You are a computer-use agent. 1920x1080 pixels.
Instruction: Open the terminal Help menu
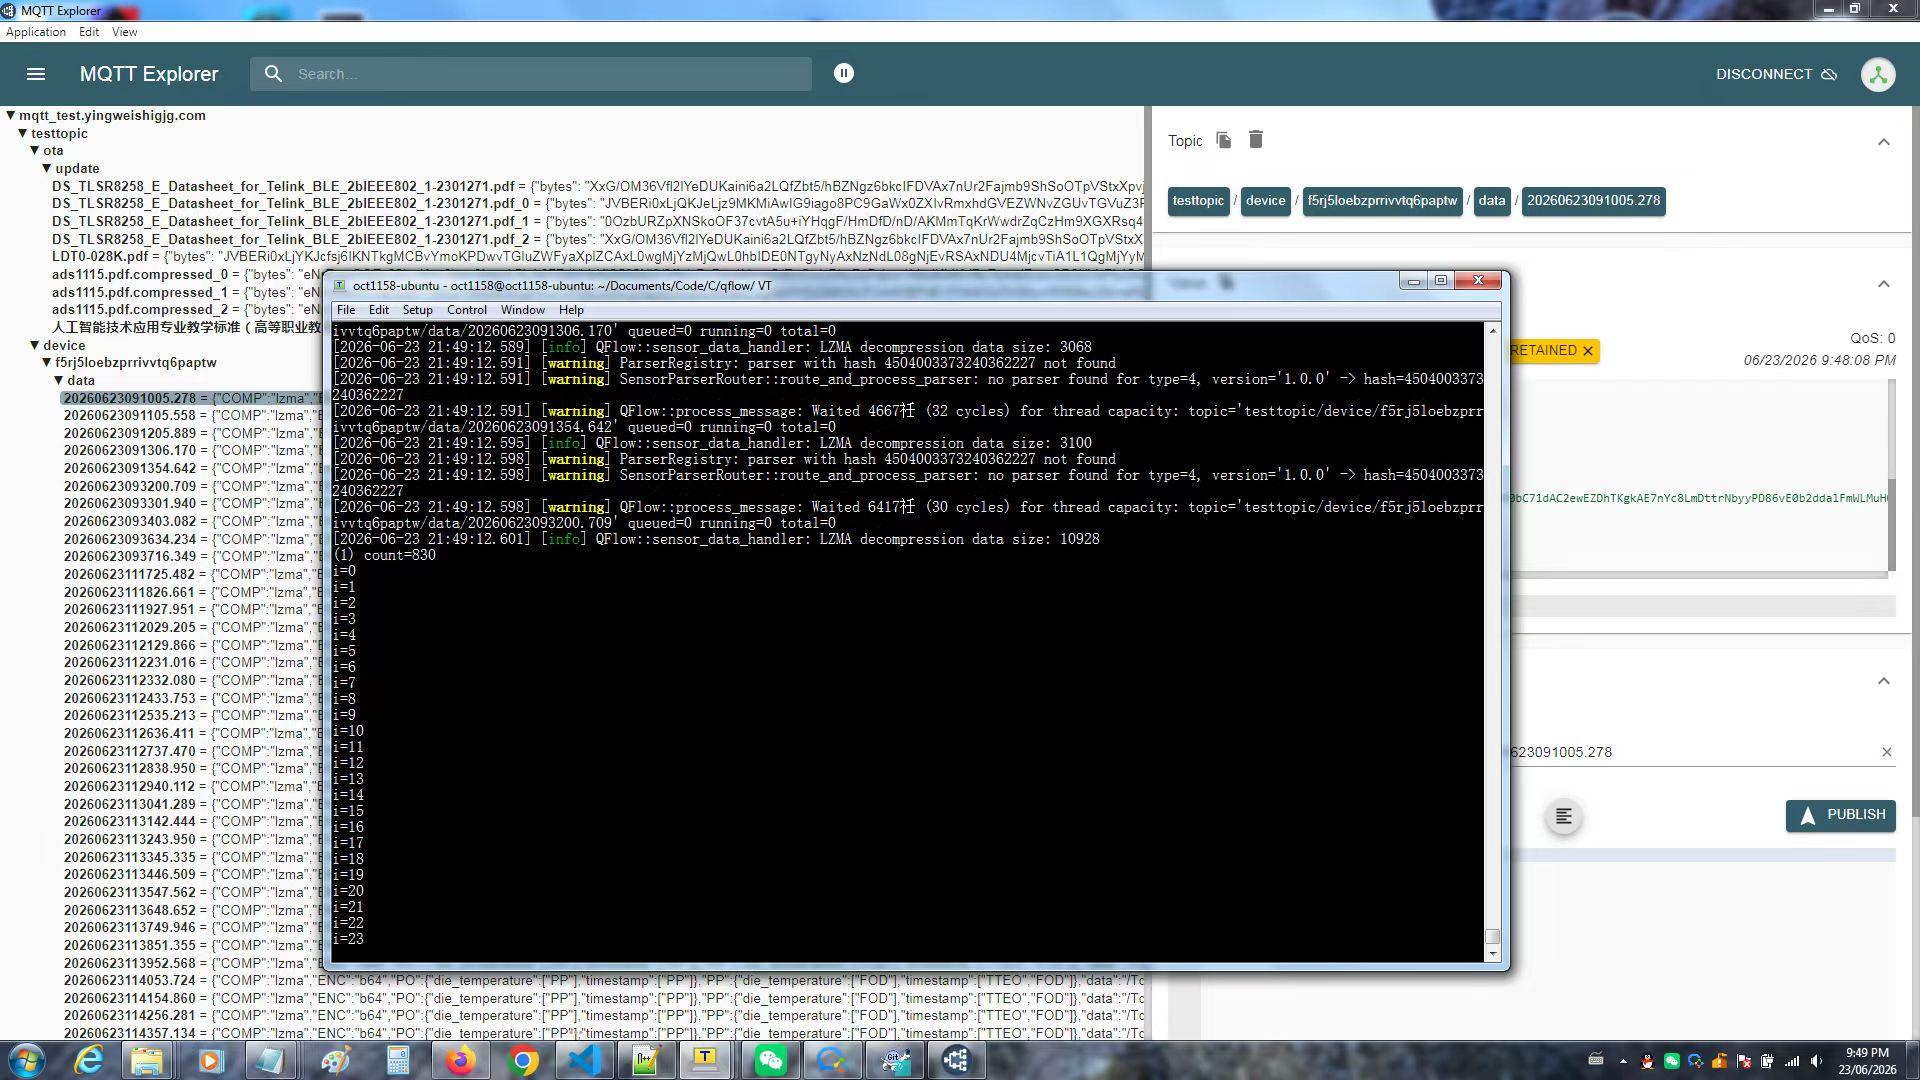click(x=571, y=310)
